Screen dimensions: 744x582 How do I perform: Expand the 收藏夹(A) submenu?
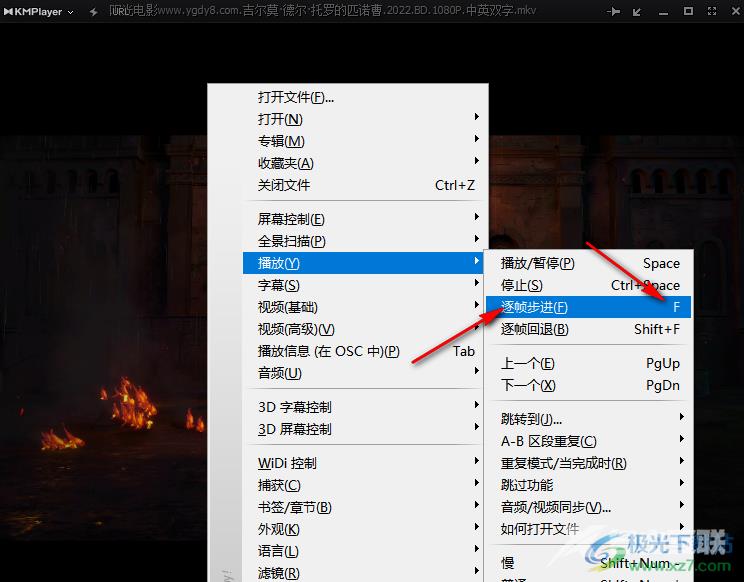tap(365, 163)
